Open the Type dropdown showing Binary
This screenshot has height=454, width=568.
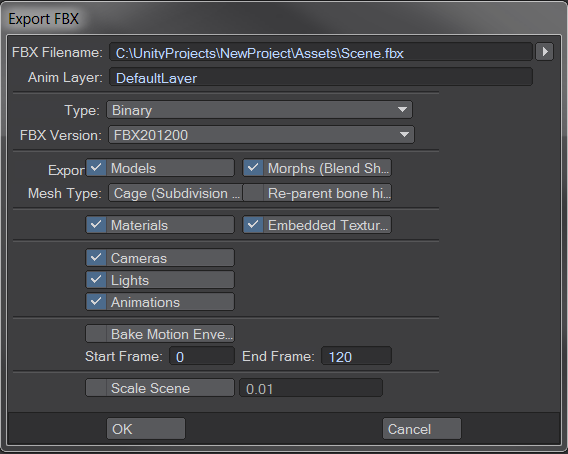coord(259,110)
